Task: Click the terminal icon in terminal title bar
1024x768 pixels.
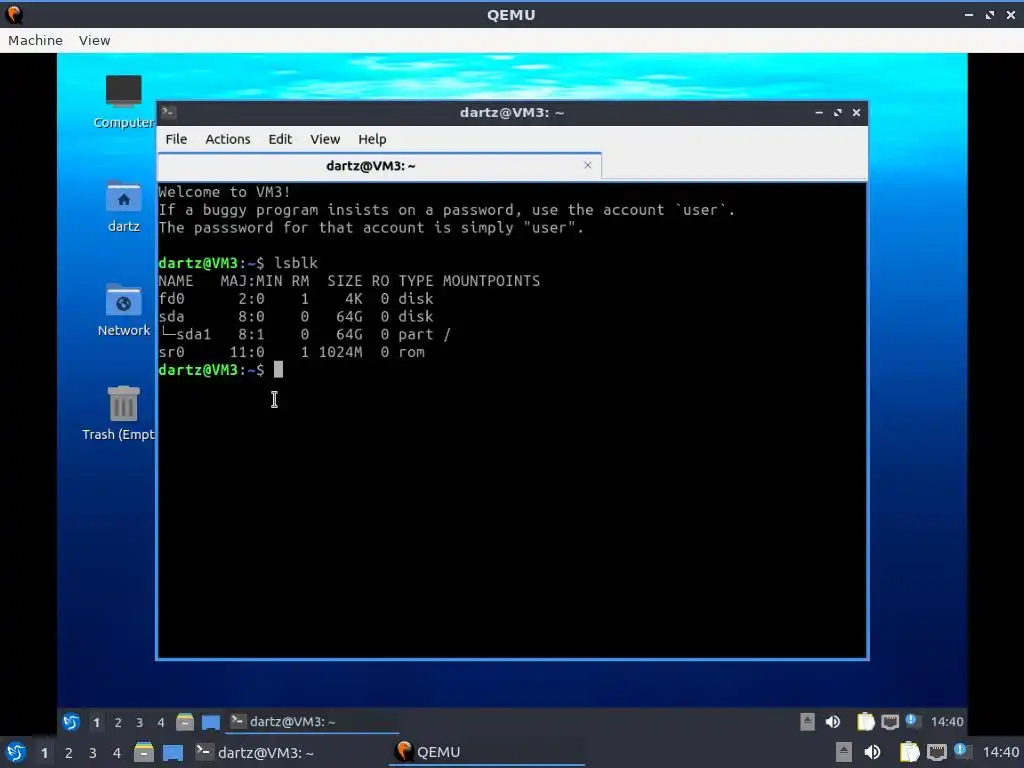Action: tap(168, 112)
